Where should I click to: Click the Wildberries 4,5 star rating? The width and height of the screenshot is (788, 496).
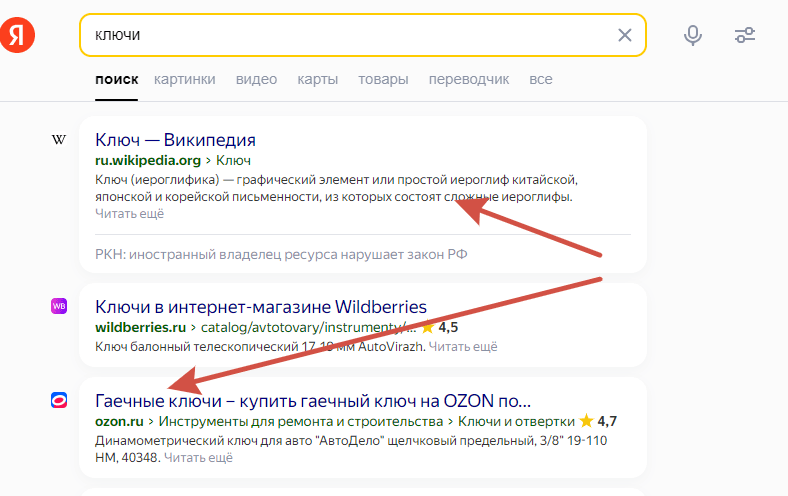point(440,327)
